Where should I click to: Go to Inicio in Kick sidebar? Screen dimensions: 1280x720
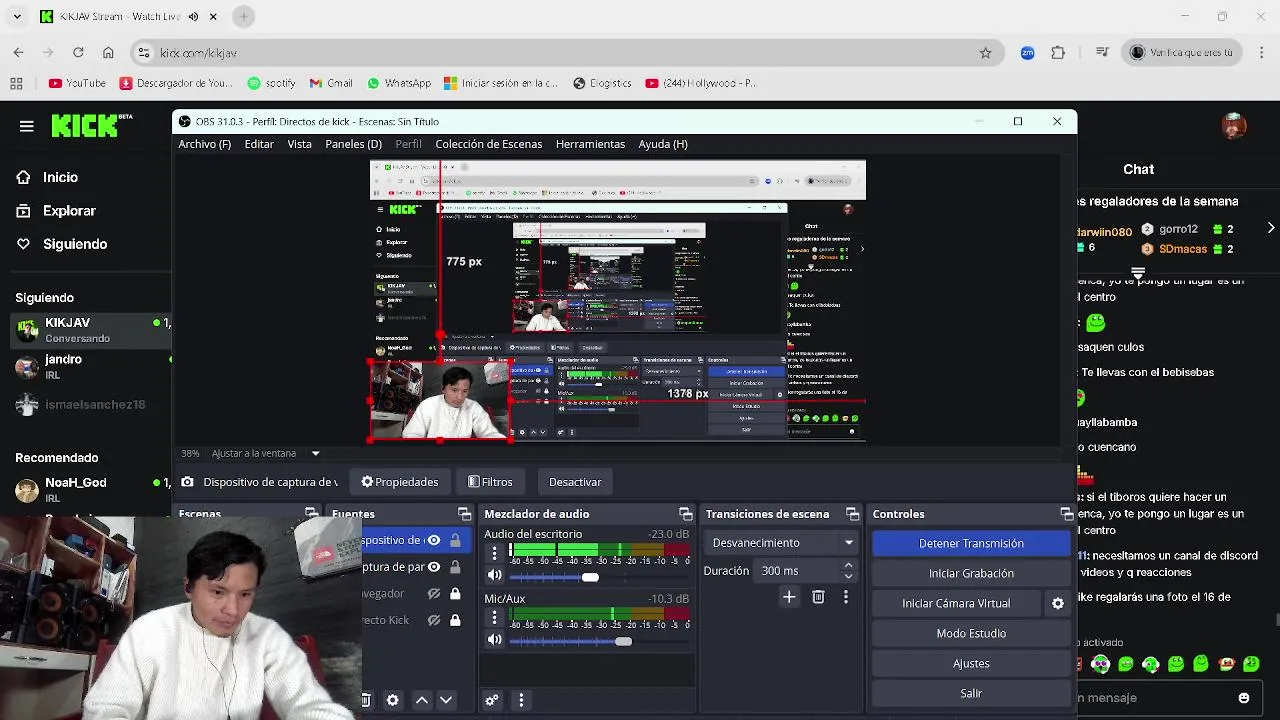(60, 177)
